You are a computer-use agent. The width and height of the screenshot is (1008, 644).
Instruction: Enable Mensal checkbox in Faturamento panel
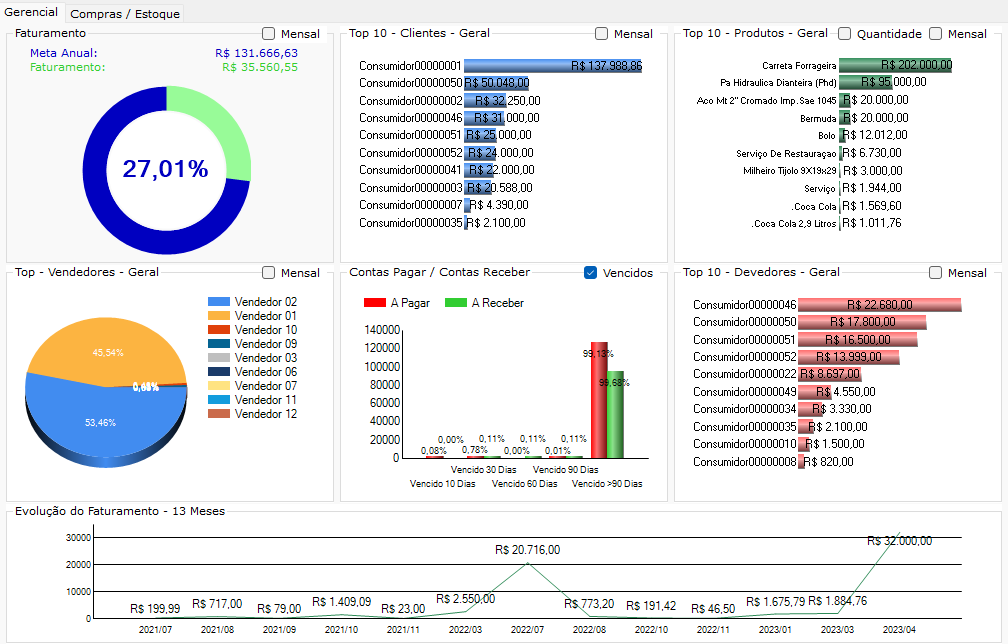(x=269, y=34)
